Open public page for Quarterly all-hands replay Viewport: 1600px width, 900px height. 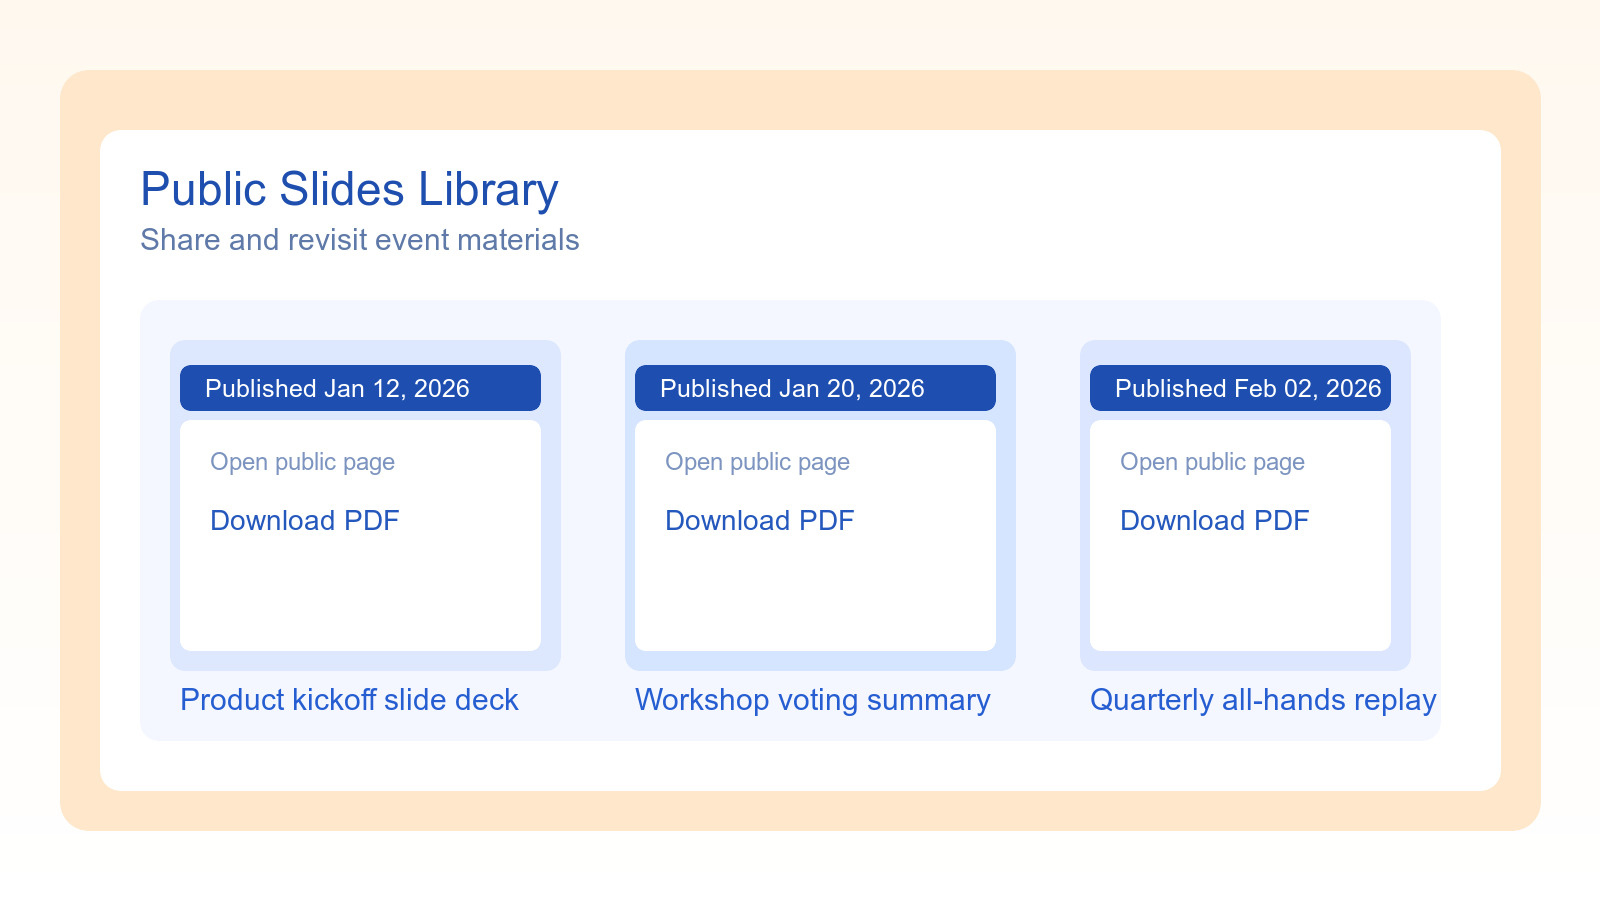(1212, 462)
